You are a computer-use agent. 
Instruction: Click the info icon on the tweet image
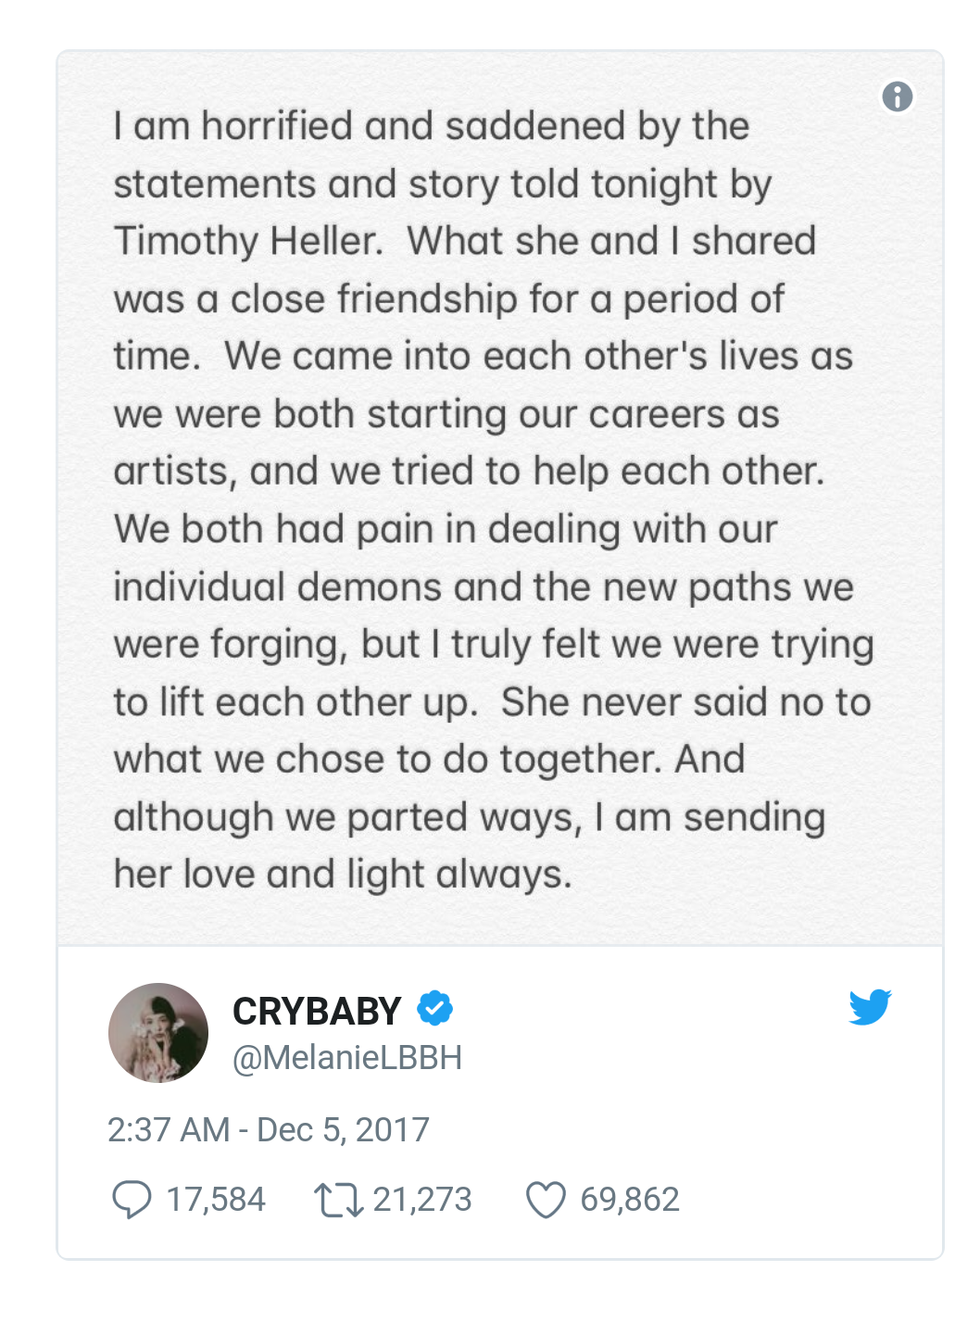[x=897, y=97]
